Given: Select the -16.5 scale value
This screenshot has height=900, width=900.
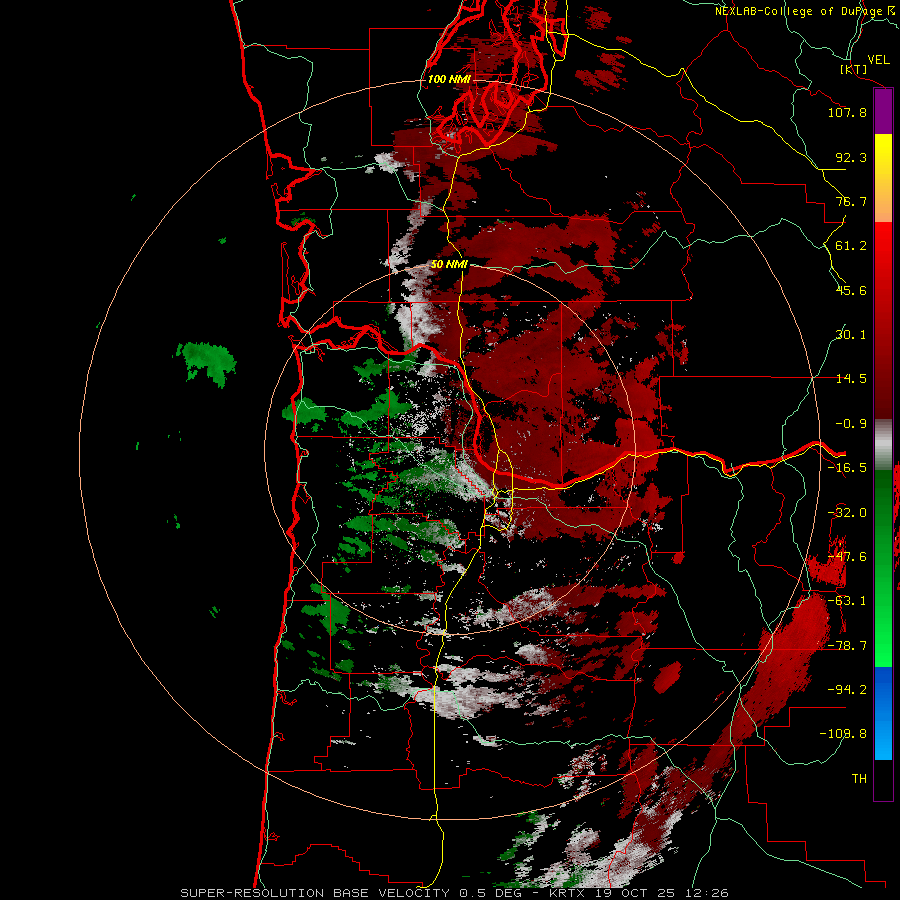Looking at the screenshot, I should coord(847,468).
